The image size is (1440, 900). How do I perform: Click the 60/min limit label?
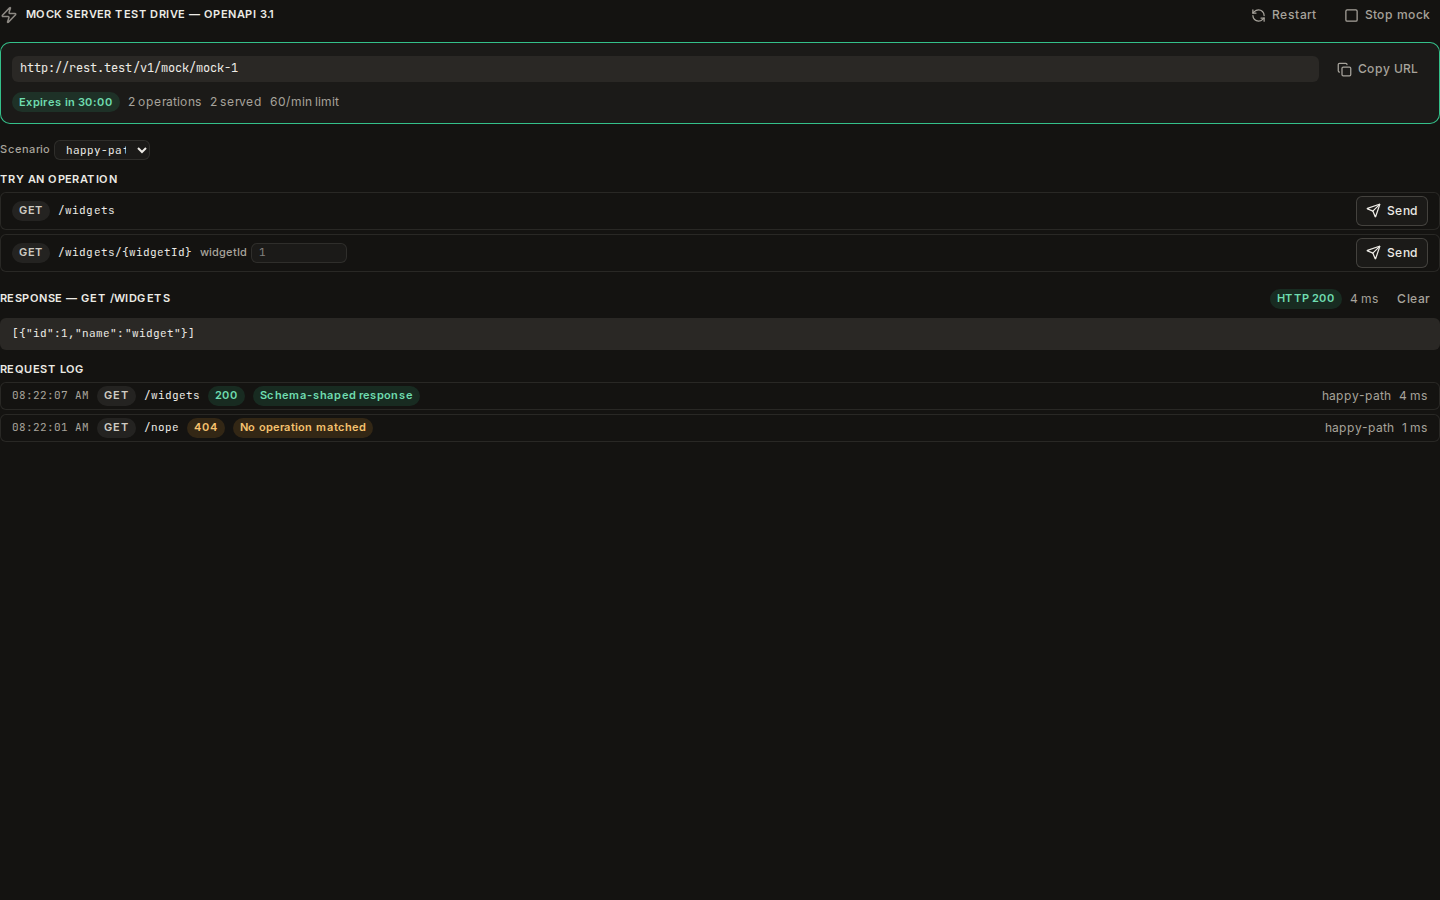click(304, 102)
